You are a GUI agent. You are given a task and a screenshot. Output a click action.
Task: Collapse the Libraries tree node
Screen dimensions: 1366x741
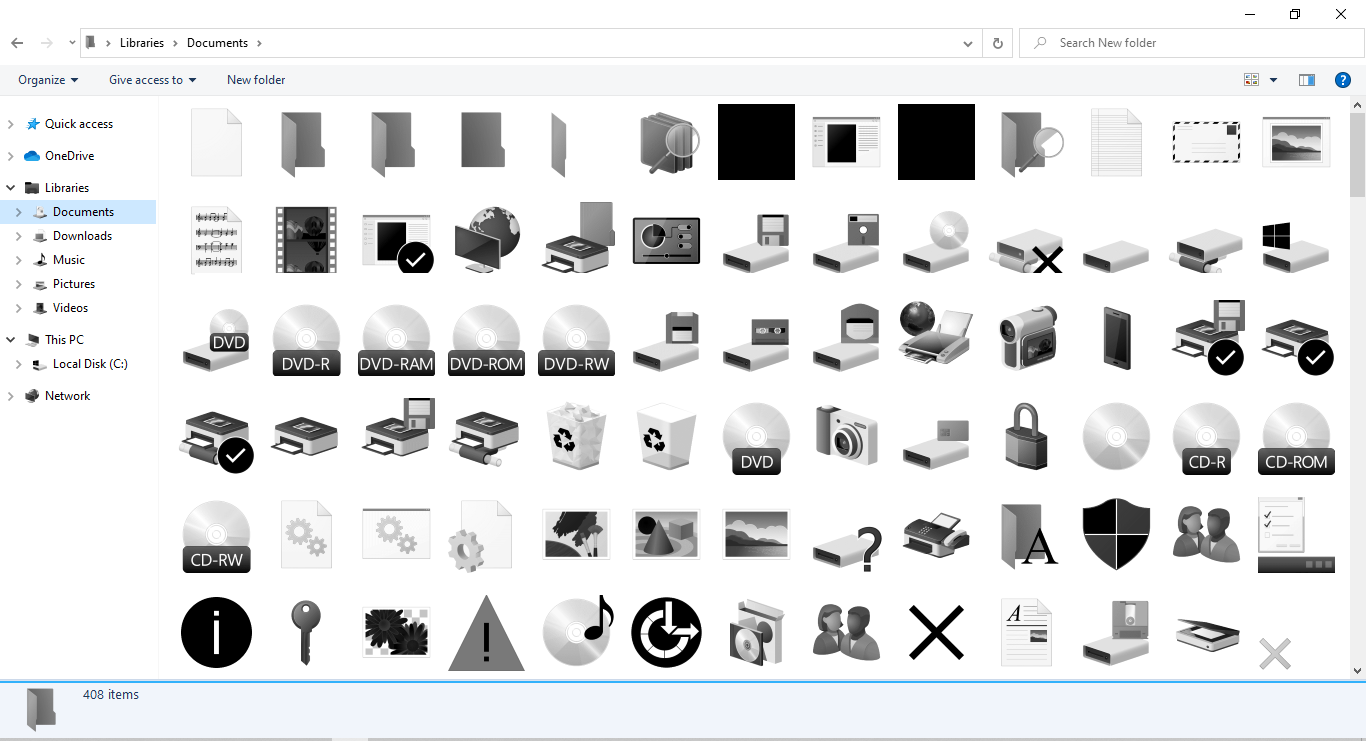[10, 187]
